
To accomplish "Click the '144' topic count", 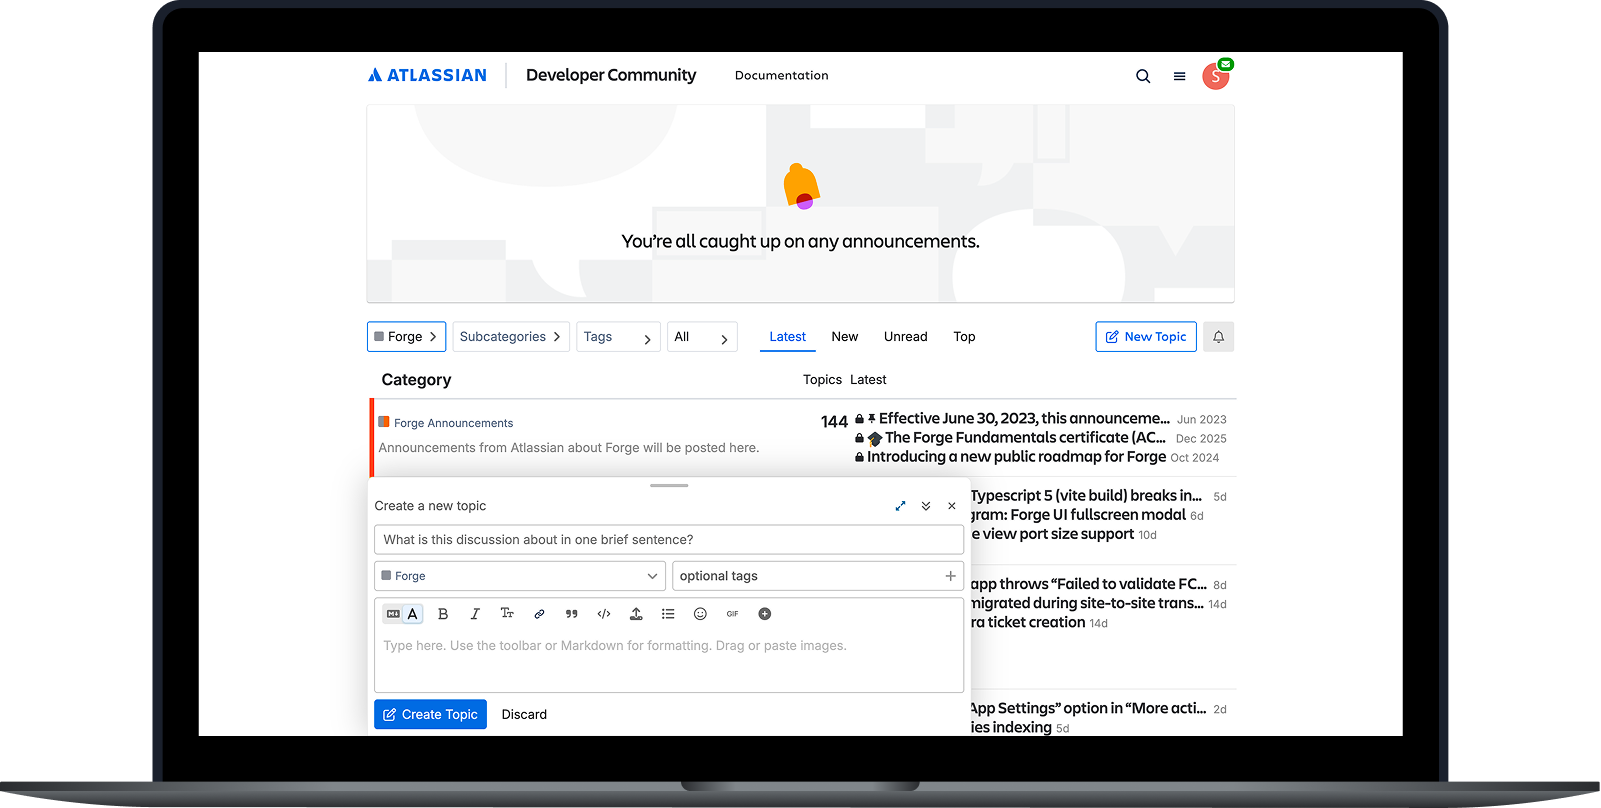I will point(834,422).
